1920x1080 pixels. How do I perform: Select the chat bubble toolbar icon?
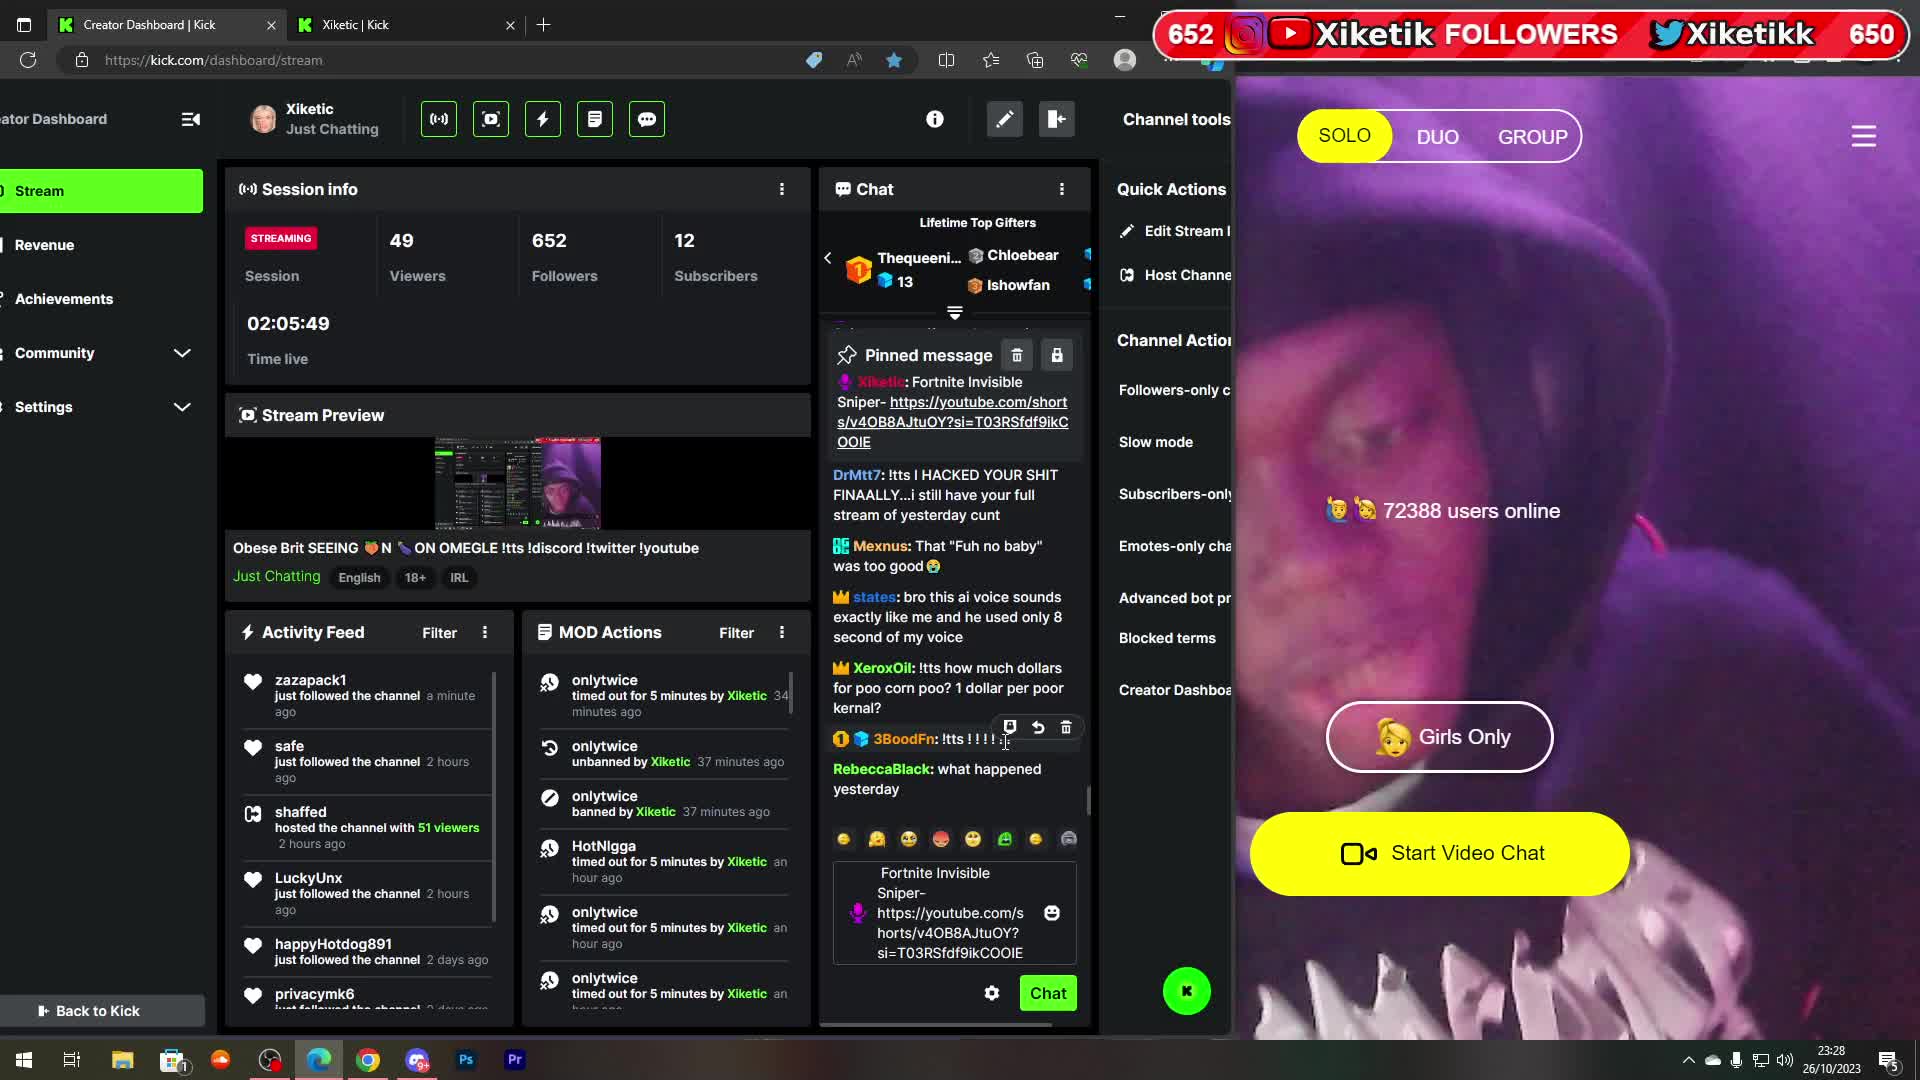(647, 118)
